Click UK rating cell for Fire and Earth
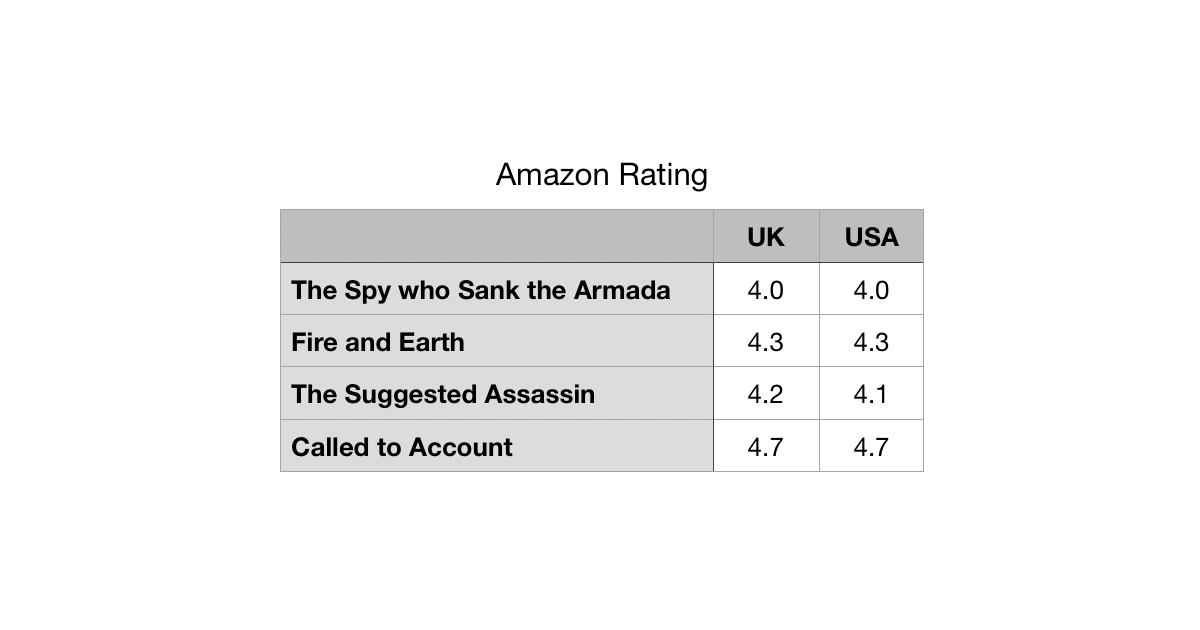 [x=766, y=342]
